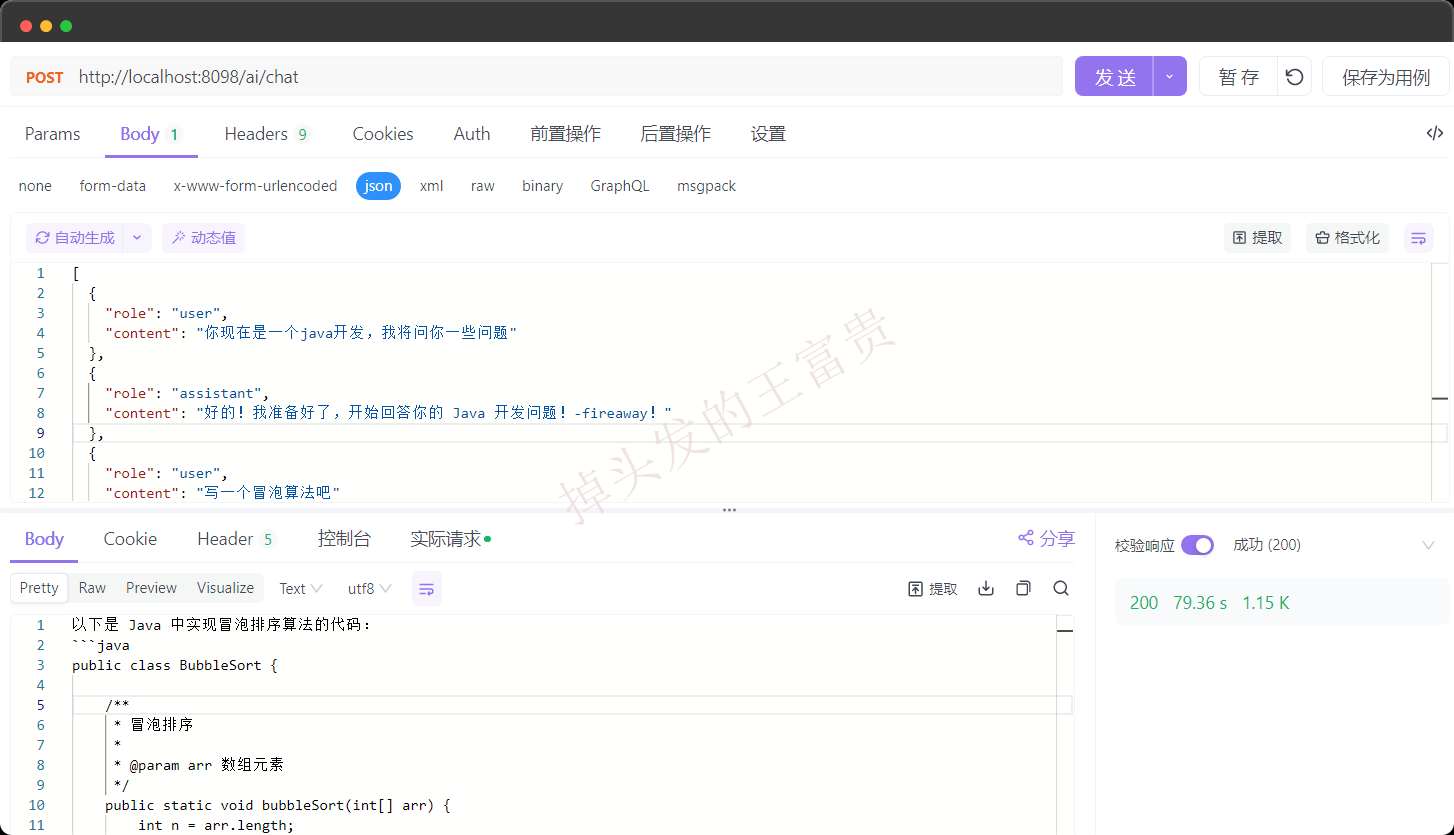Screen dimensions: 1454x835
Task: Click the panel divider handle dots
Action: click(729, 510)
